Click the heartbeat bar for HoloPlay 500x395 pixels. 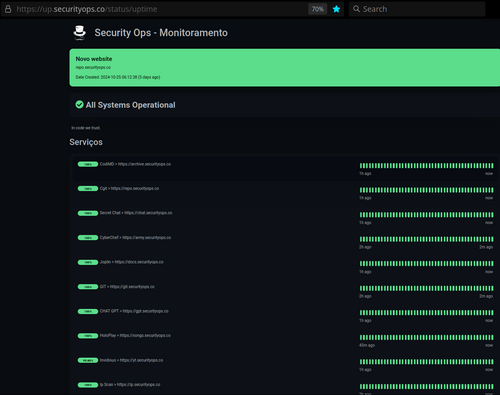[426, 337]
